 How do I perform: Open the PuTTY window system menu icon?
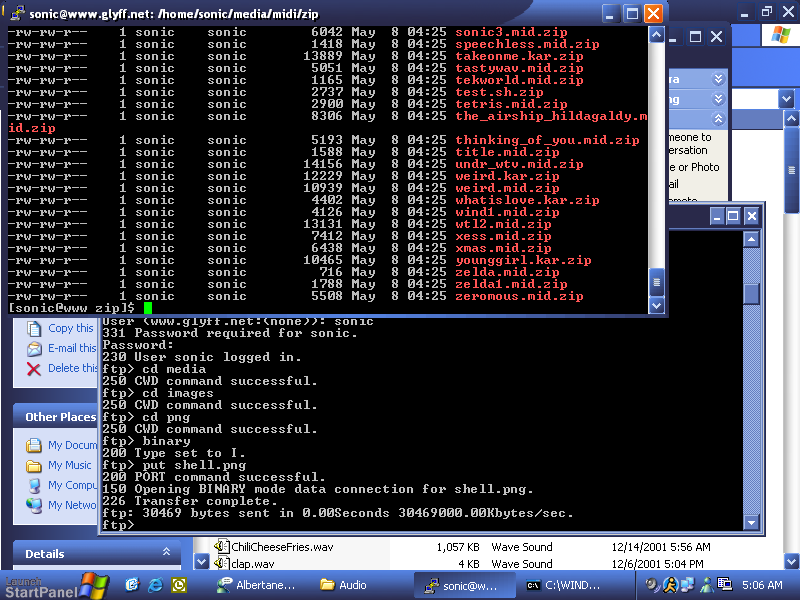15,14
